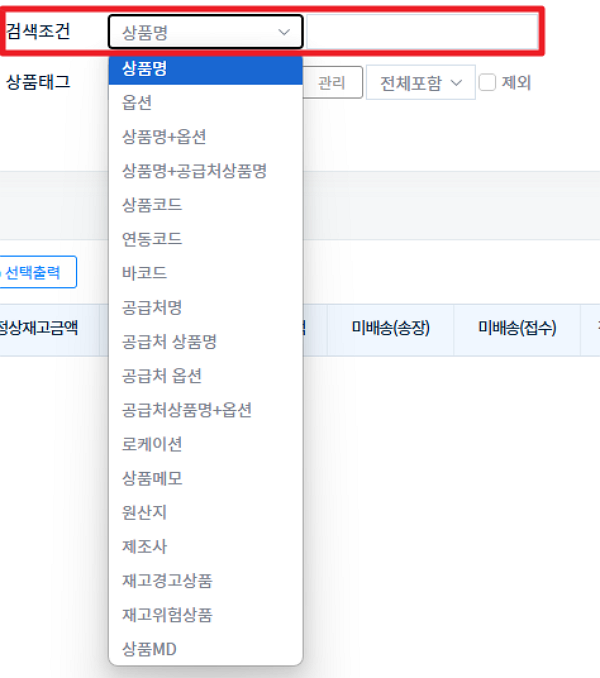Pick 상품코드 from search conditions

[x=152, y=205]
